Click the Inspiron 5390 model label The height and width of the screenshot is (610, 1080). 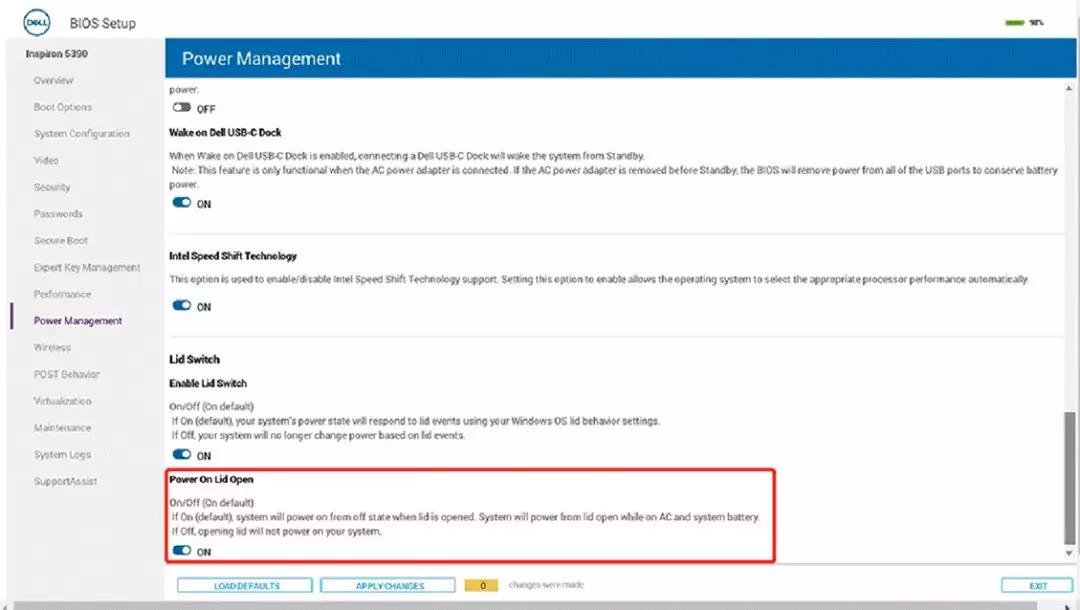56,54
